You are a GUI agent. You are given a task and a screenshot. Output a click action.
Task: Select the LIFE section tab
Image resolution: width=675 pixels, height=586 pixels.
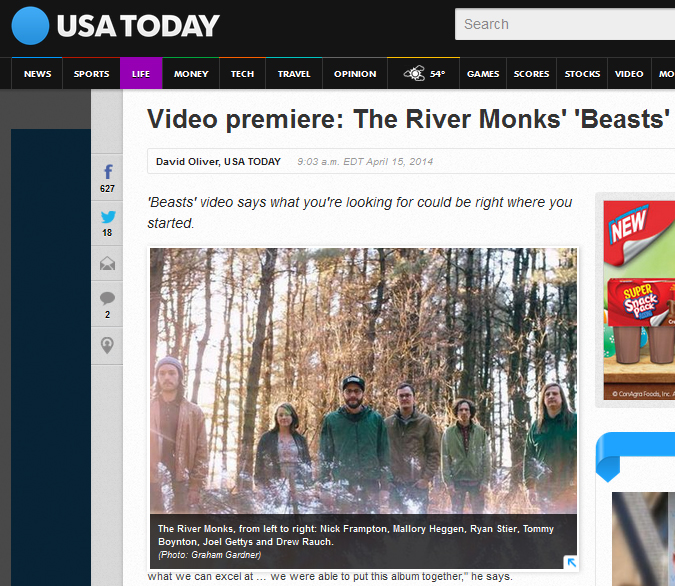(x=141, y=74)
